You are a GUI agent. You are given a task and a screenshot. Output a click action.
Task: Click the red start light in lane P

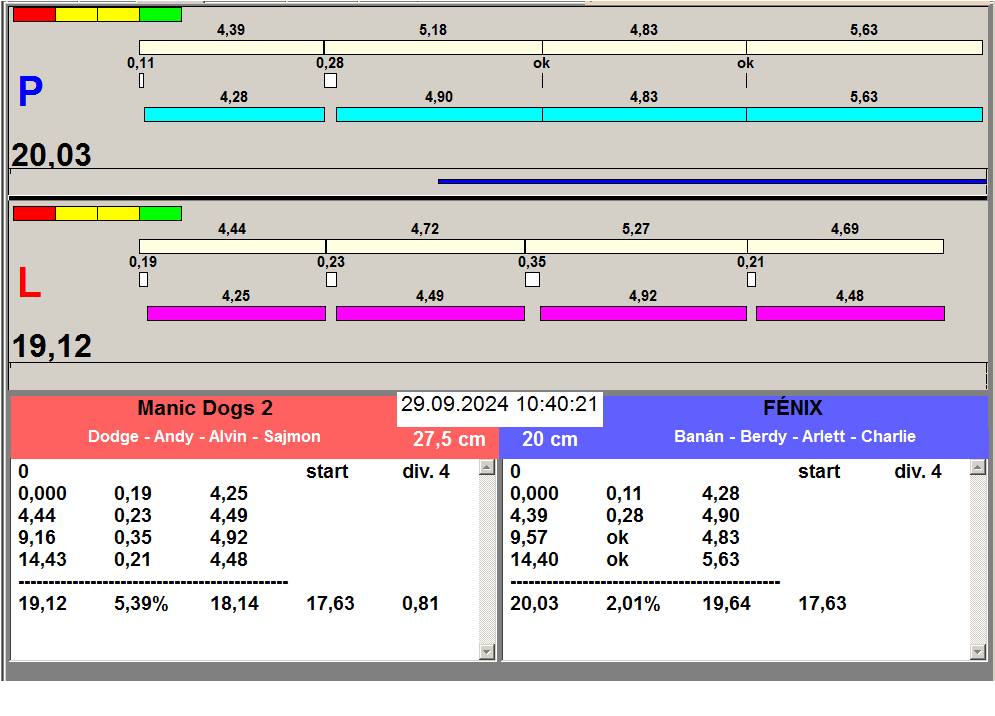click(x=34, y=15)
